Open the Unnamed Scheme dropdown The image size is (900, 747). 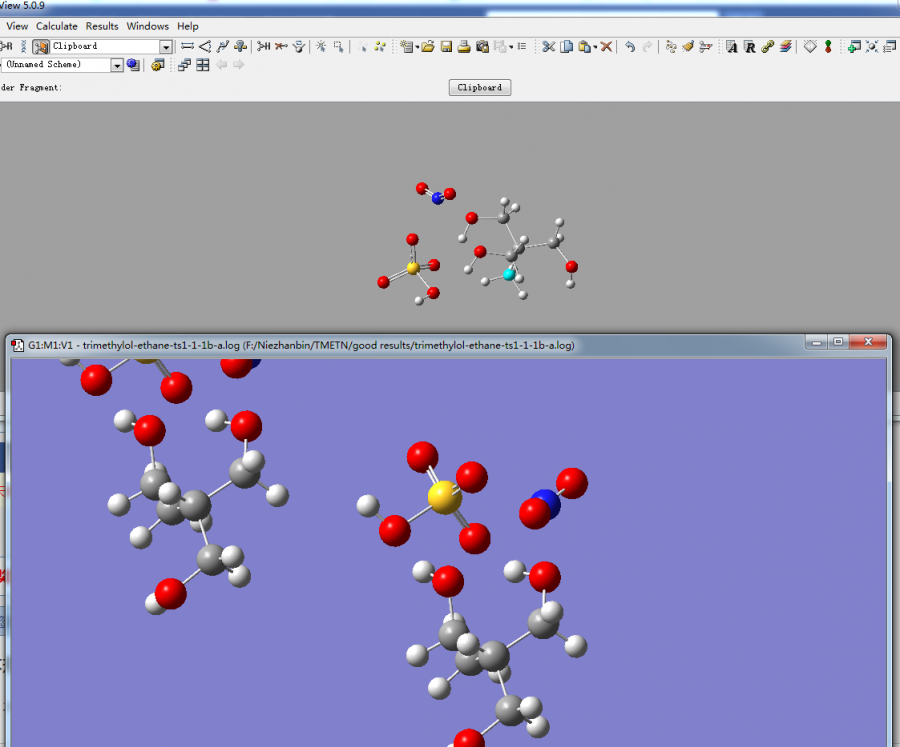(116, 65)
